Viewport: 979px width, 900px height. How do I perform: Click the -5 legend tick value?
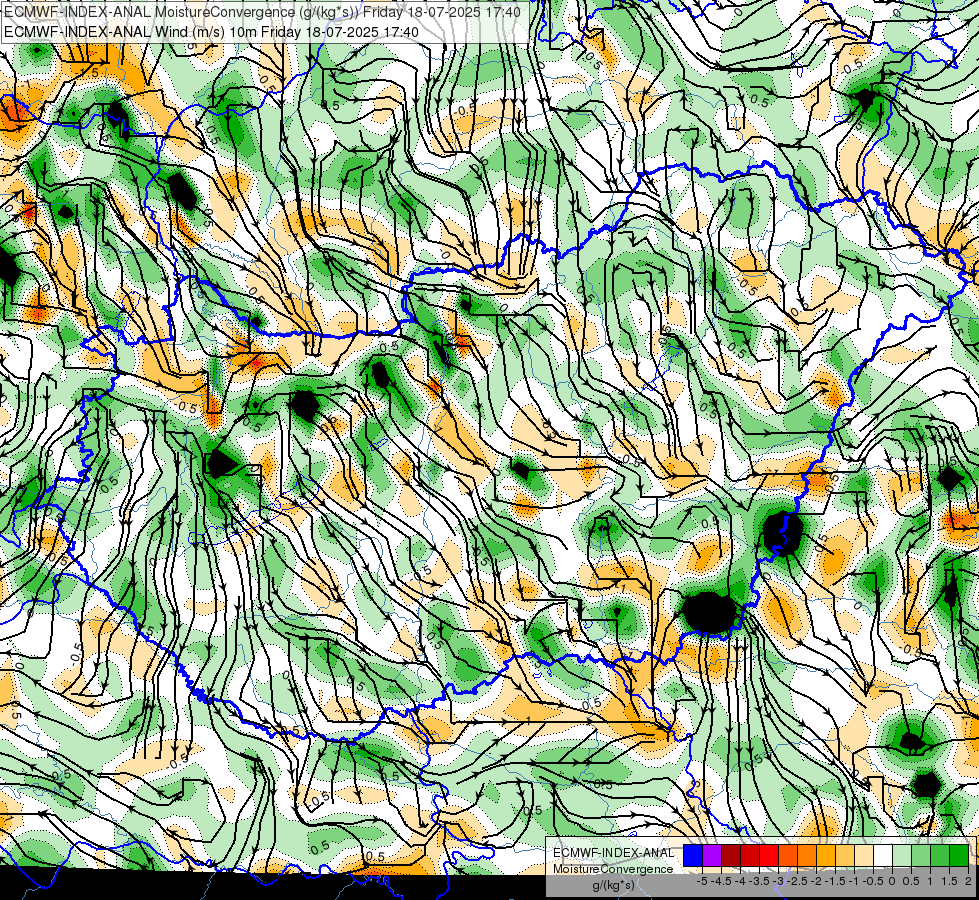(x=702, y=881)
